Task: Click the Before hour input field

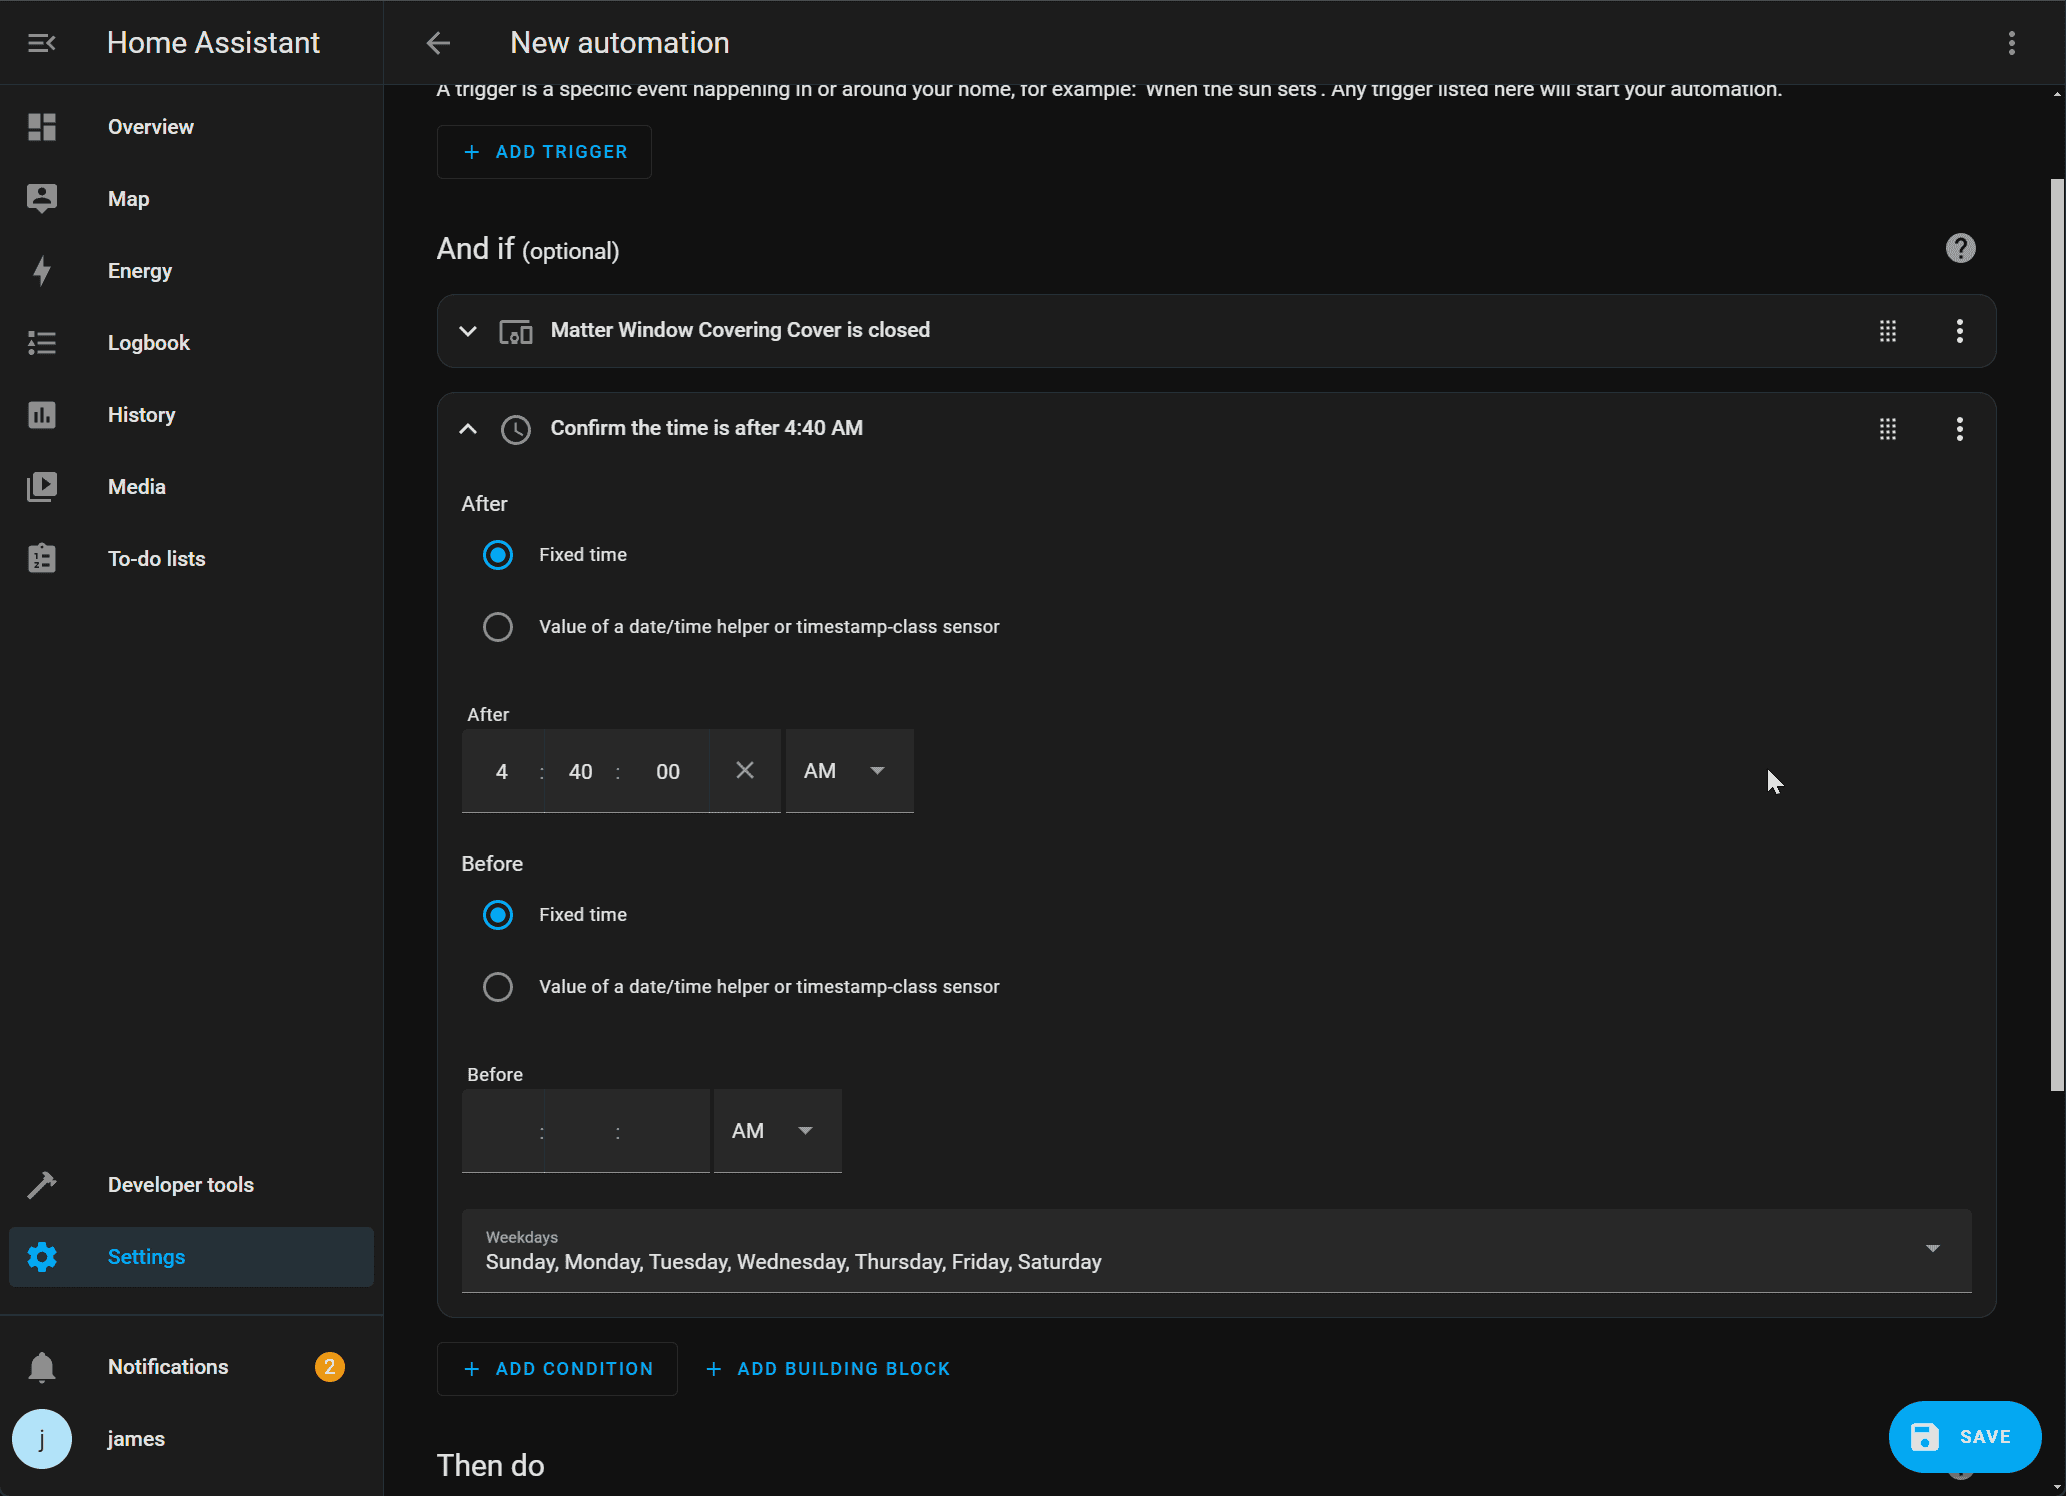Action: coord(502,1131)
